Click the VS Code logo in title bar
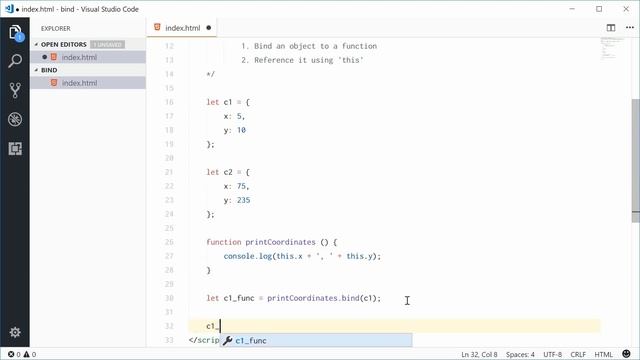The image size is (640, 360). tap(9, 9)
